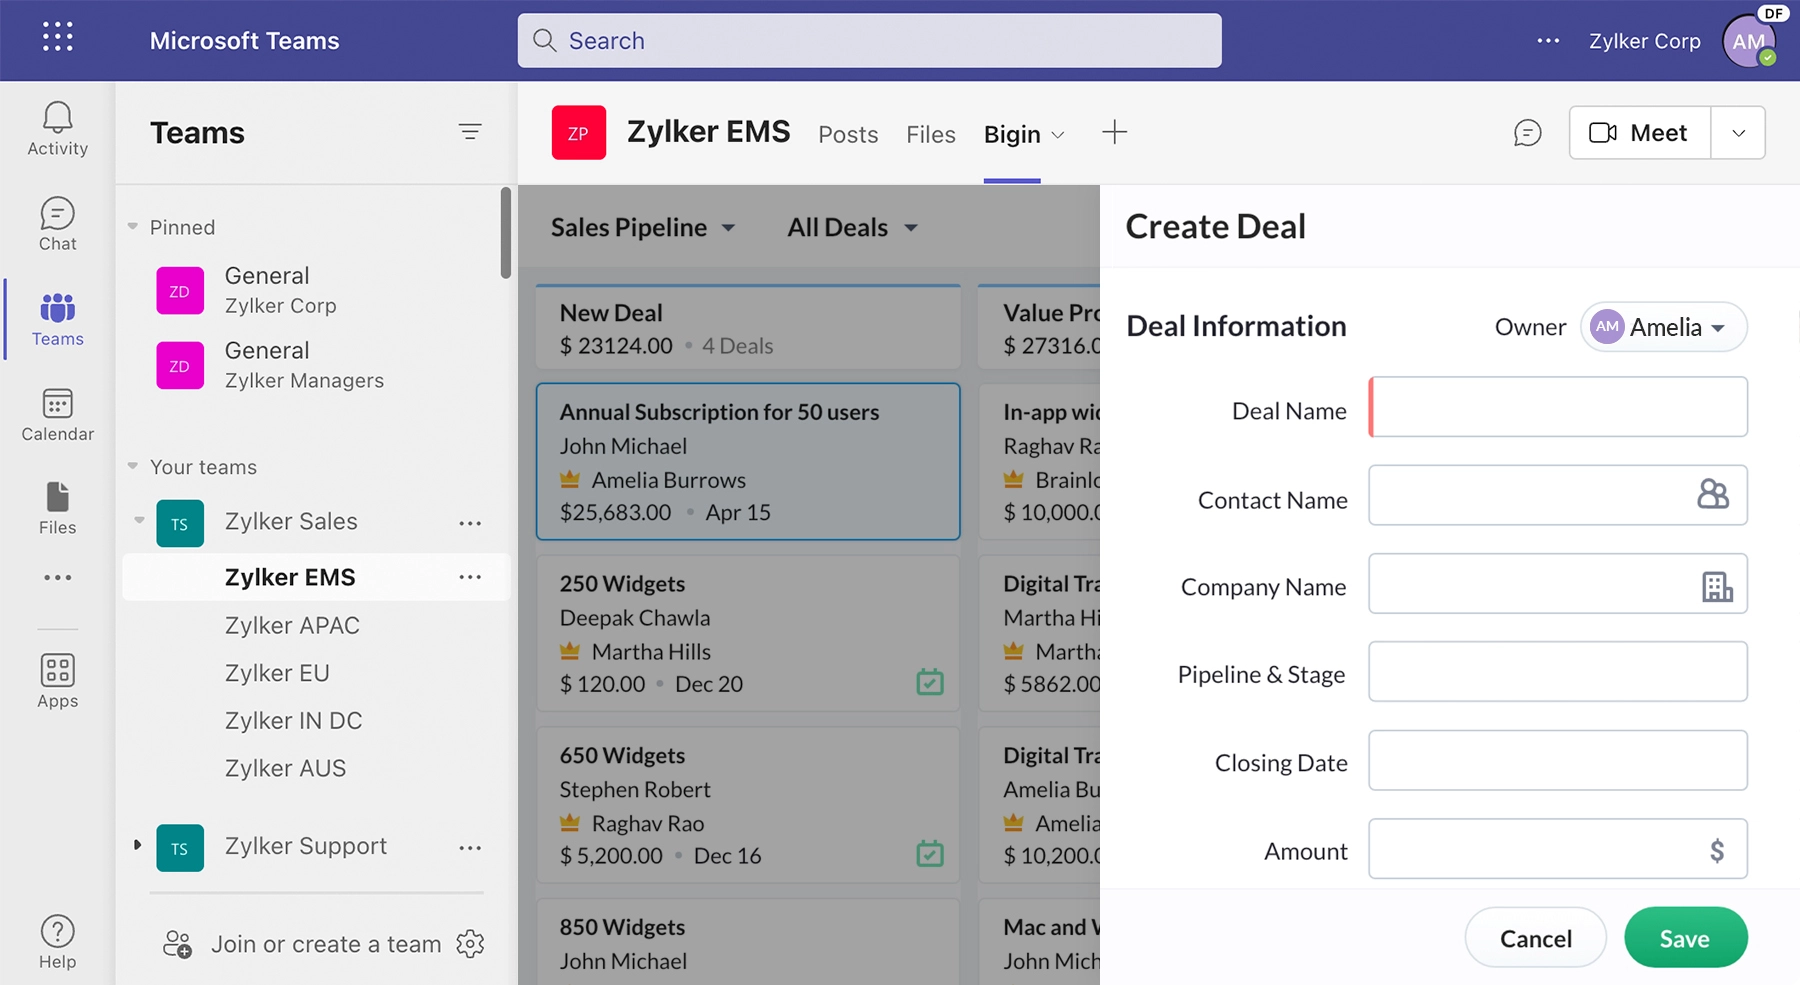
Task: Open the Owner Amelia dropdown
Action: [x=1663, y=327]
